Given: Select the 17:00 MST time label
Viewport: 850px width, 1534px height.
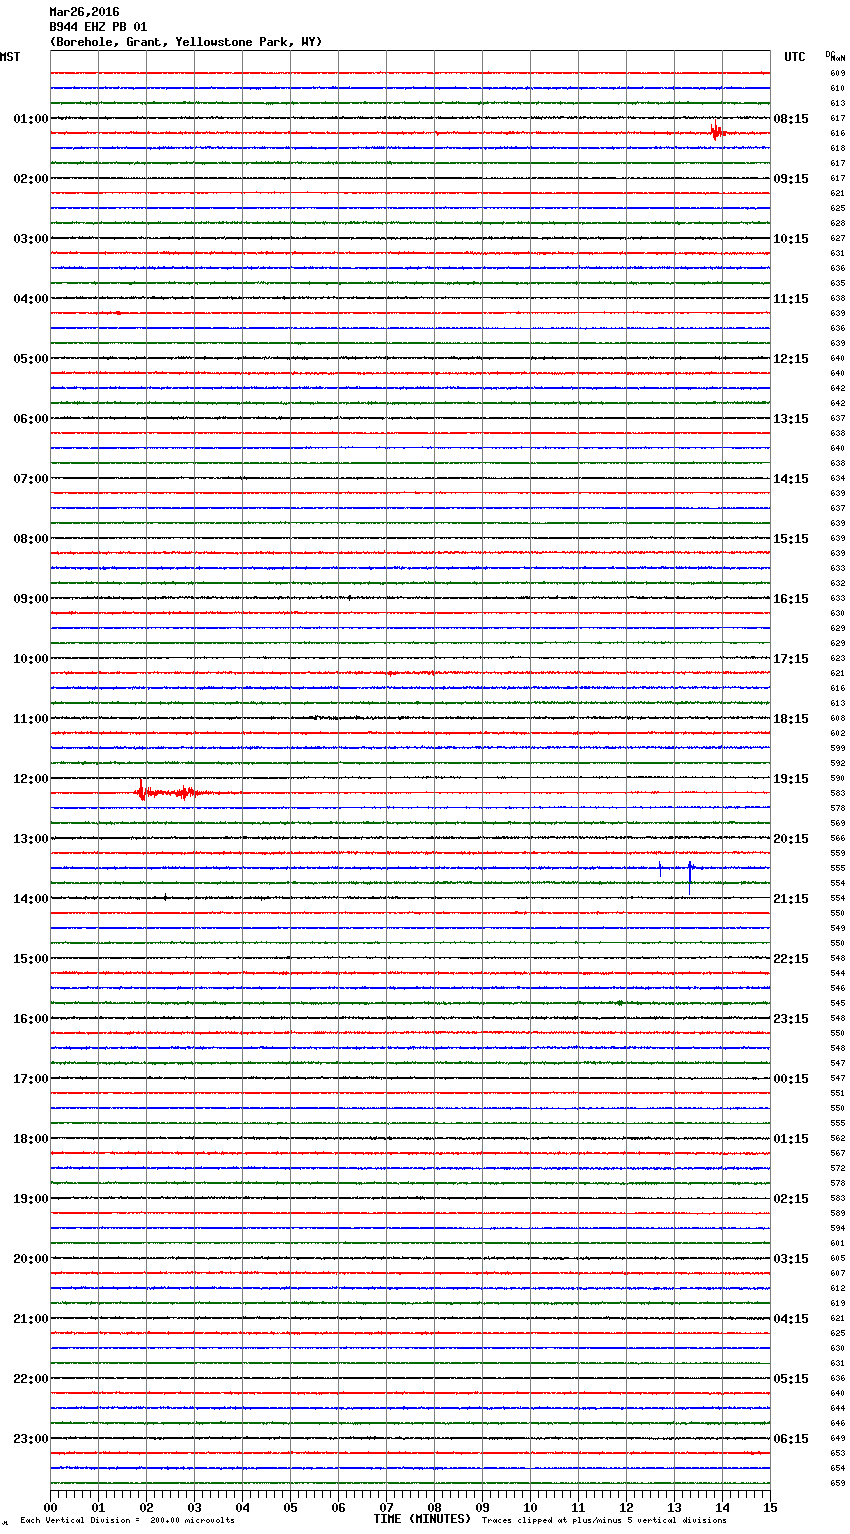Looking at the screenshot, I should pos(30,1079).
